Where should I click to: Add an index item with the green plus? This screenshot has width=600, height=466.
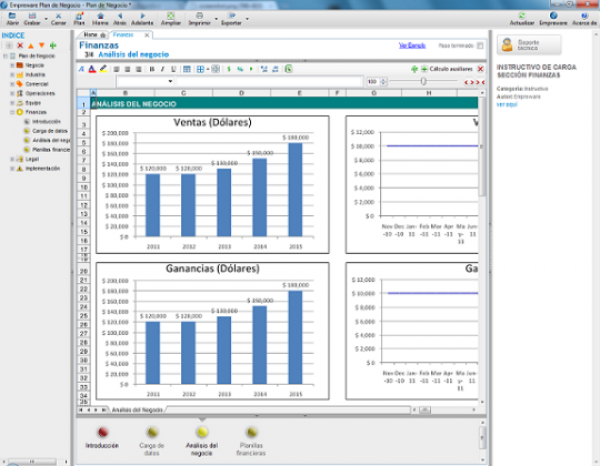tap(53, 46)
